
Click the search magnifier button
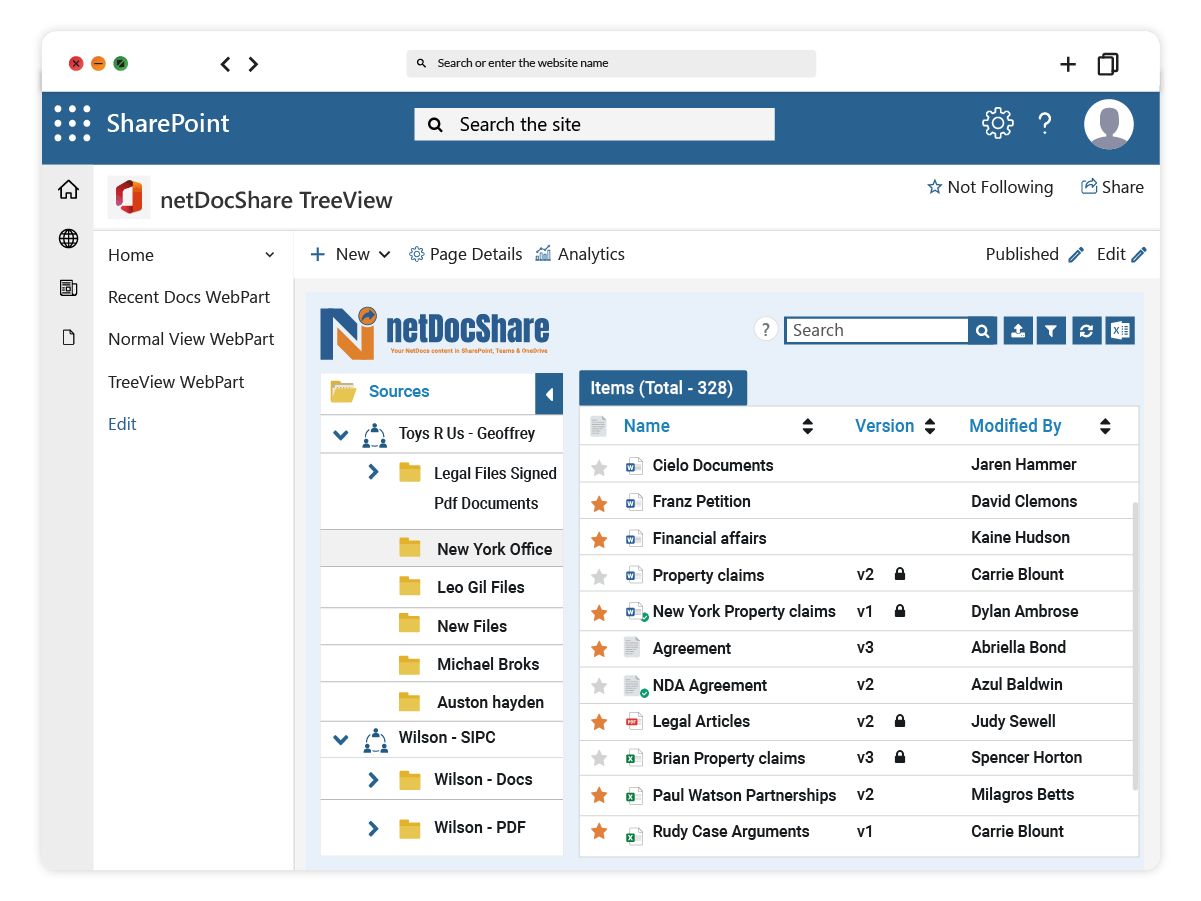pos(983,331)
